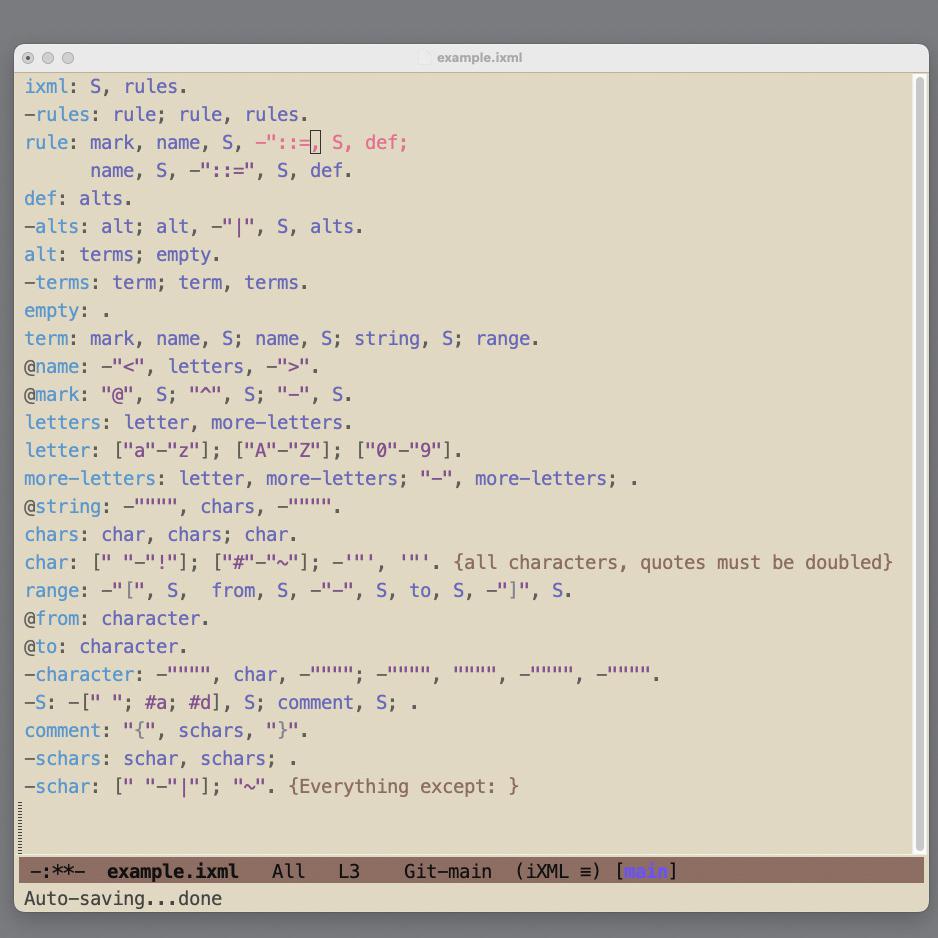Click the vertical scrollbar on the right
This screenshot has height=938, width=938.
tap(919, 464)
